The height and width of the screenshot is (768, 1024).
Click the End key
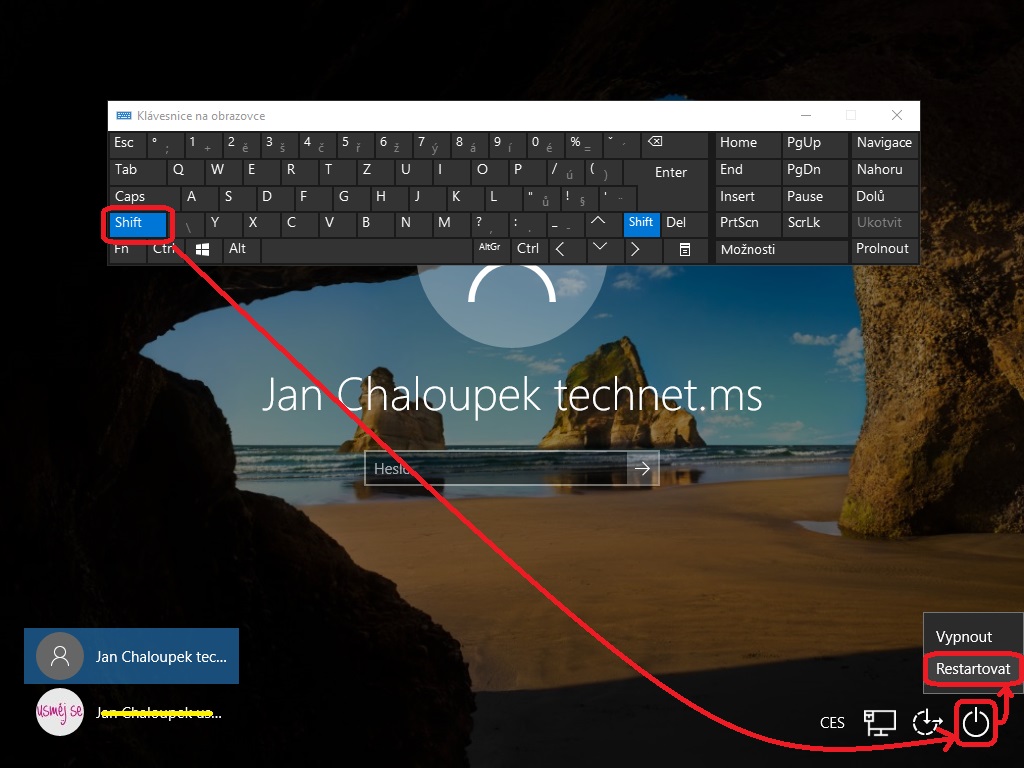coord(748,170)
